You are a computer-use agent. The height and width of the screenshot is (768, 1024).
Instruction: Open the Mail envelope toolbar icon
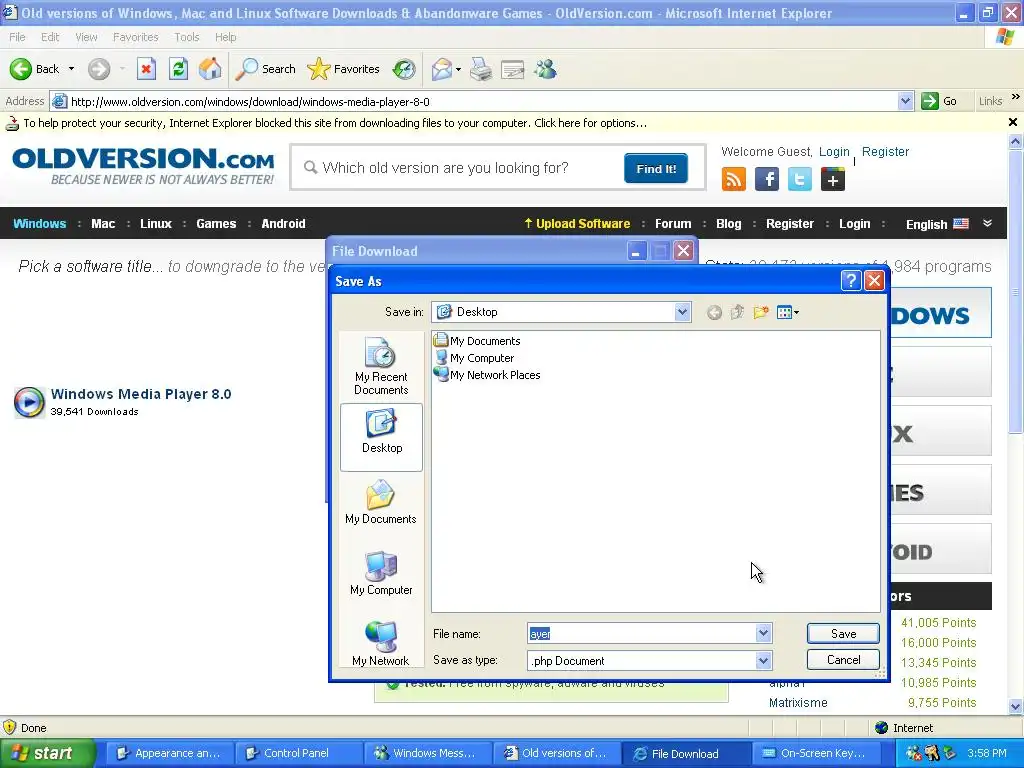point(442,69)
